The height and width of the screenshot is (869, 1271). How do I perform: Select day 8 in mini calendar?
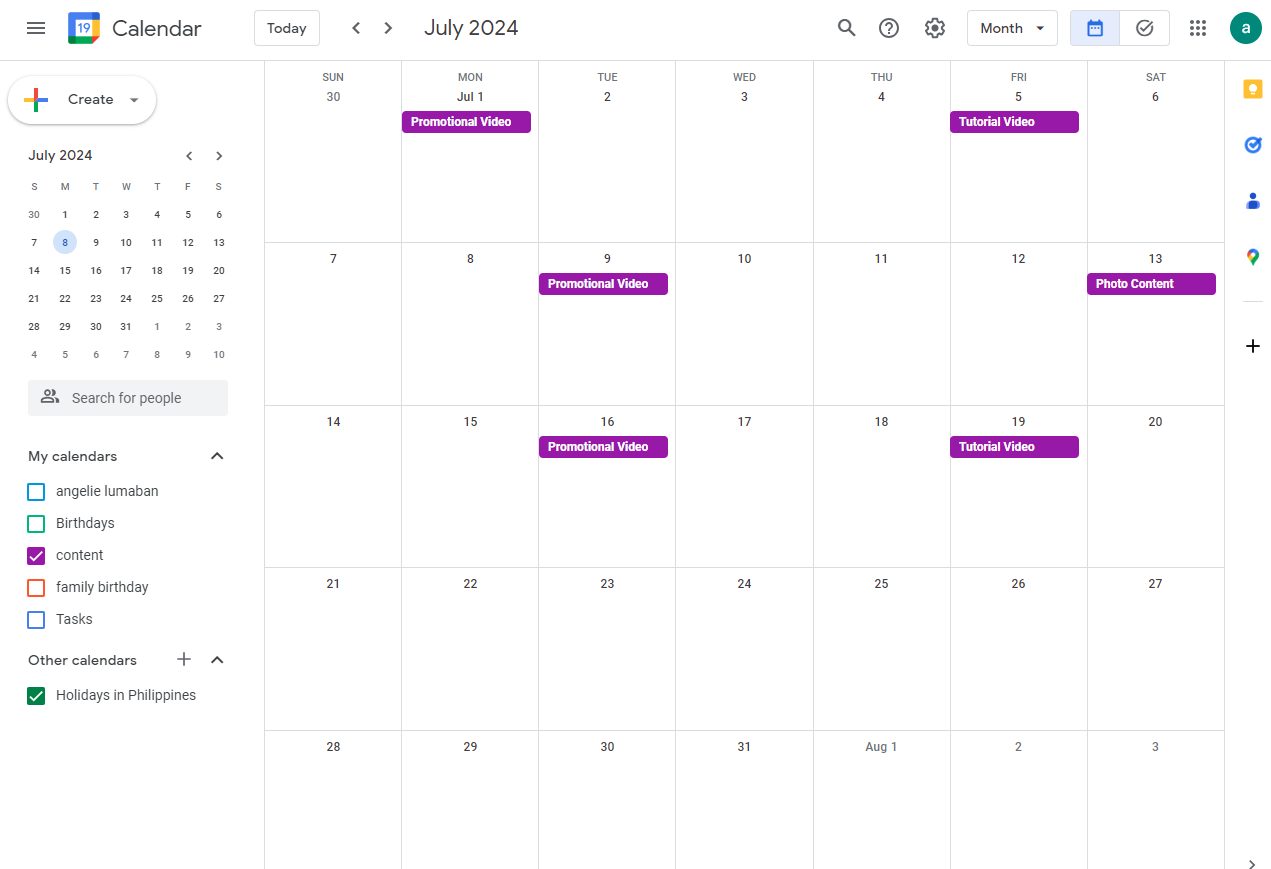click(x=65, y=242)
